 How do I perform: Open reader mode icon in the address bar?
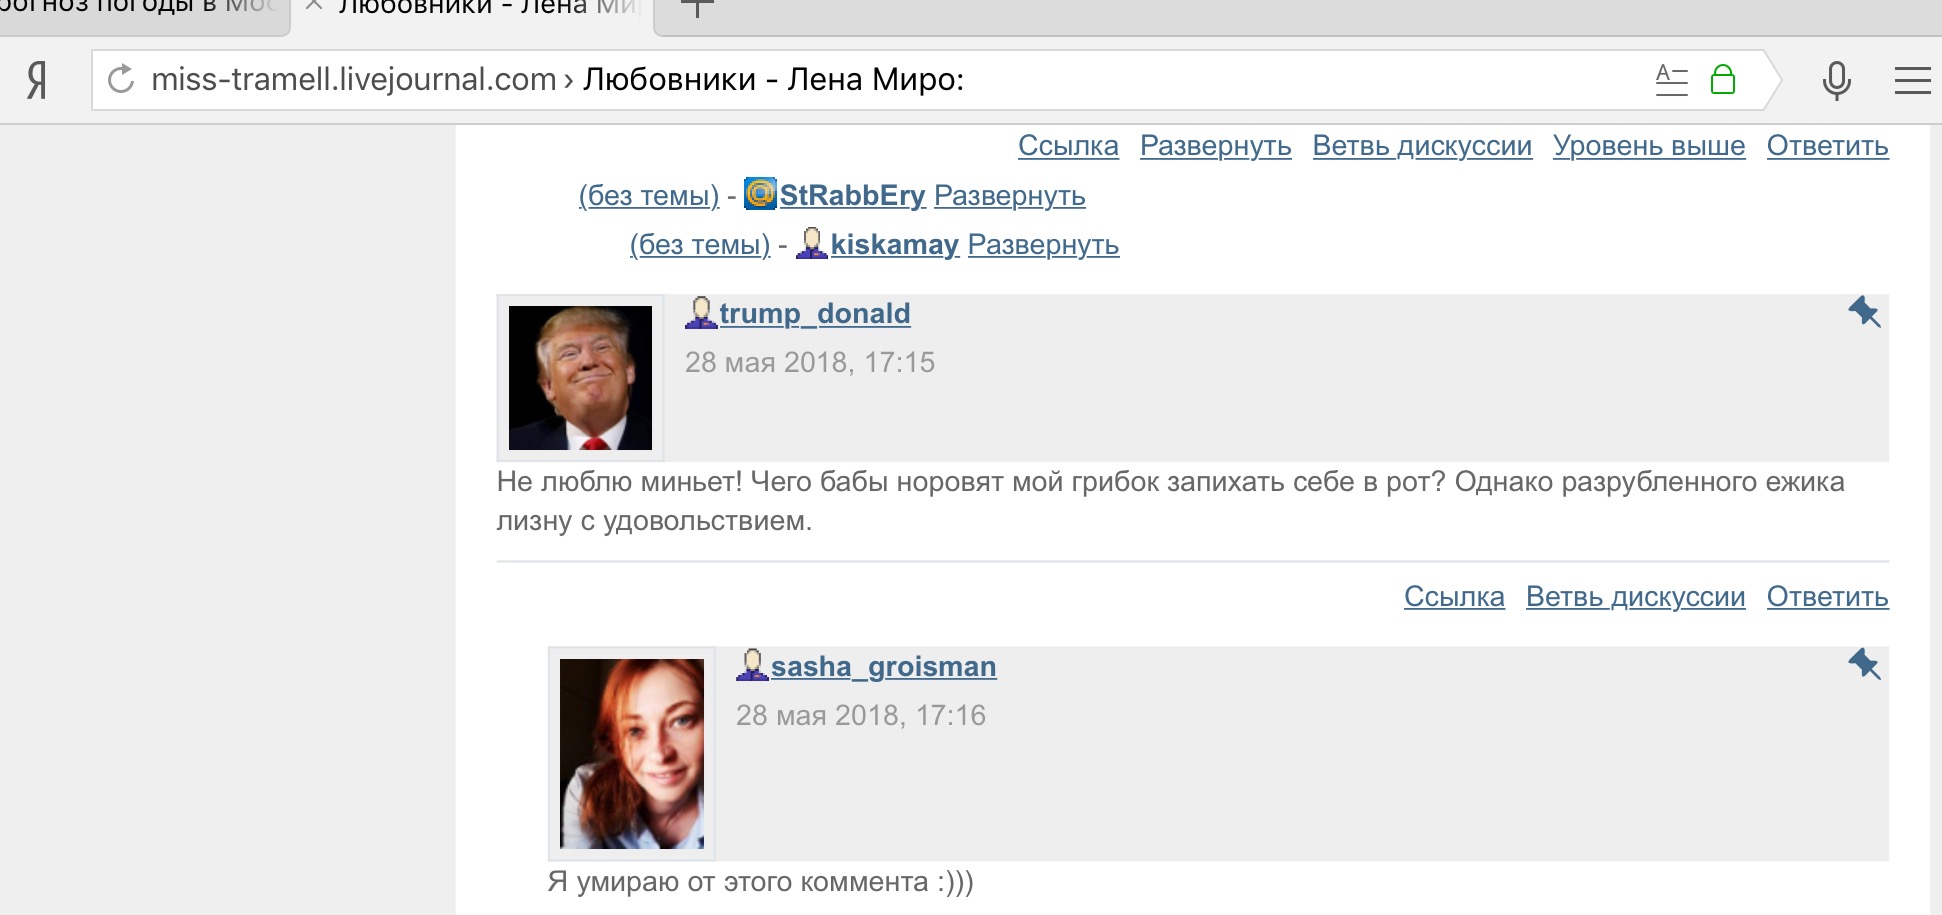(x=1671, y=79)
